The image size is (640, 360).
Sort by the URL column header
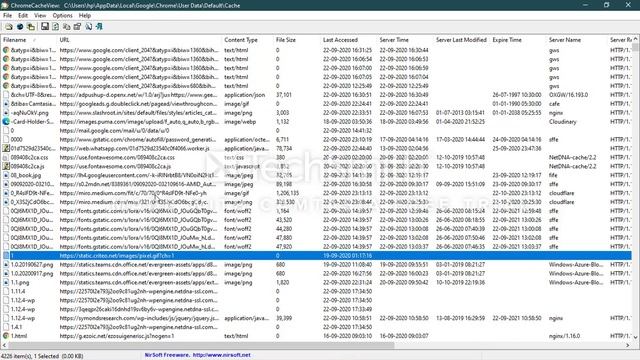pyautogui.click(x=139, y=40)
